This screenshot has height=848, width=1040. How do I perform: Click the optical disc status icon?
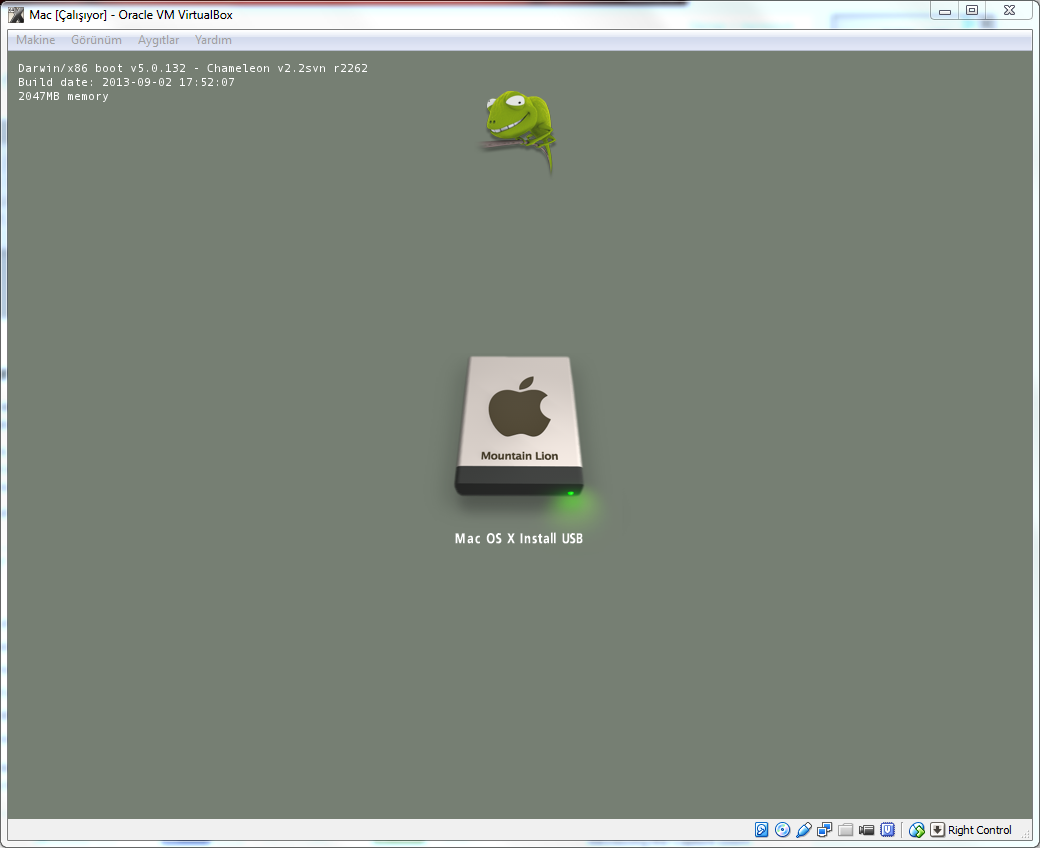(x=783, y=829)
